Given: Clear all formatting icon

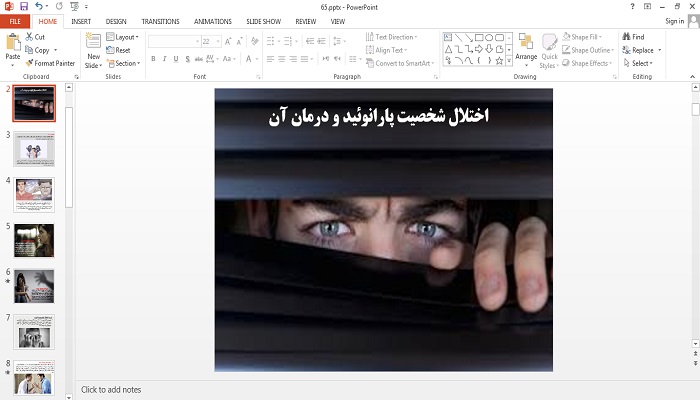Looking at the screenshot, I should click(x=255, y=42).
